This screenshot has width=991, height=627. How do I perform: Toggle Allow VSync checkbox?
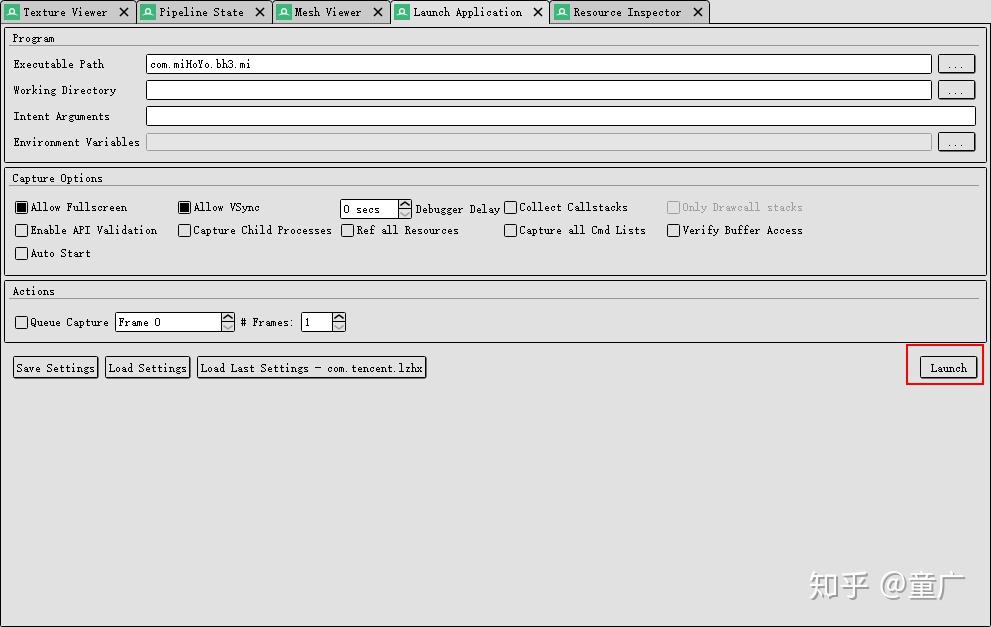point(185,207)
